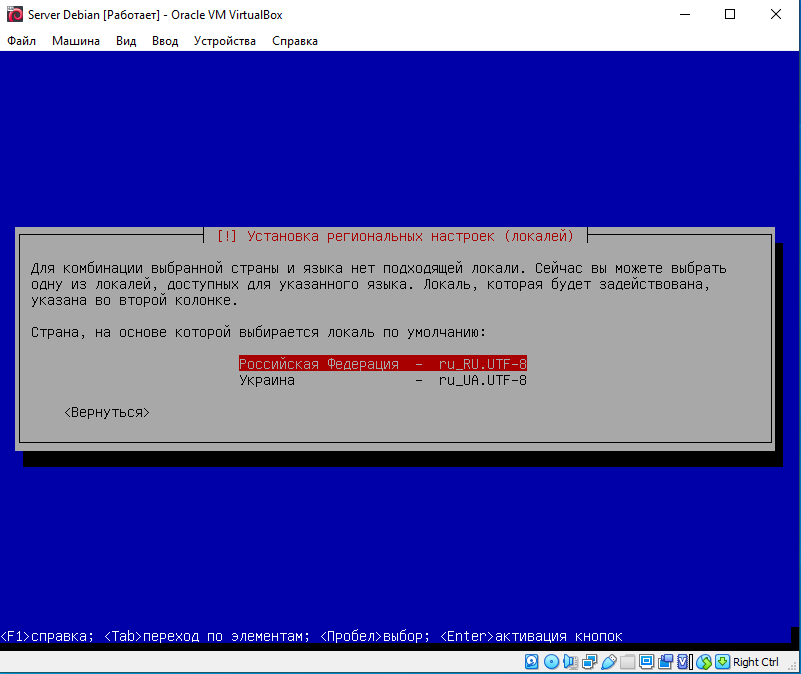
Task: Click the green keyboard capture arrow icon
Action: (722, 662)
